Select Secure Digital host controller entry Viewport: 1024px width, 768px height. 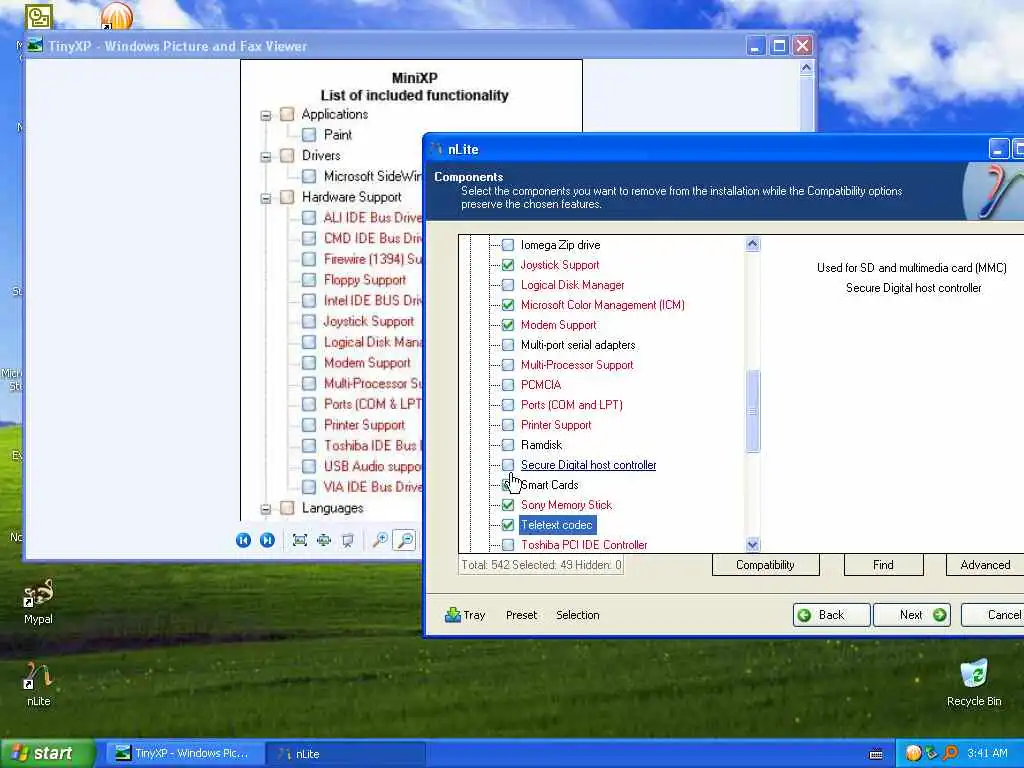pyautogui.click(x=588, y=465)
